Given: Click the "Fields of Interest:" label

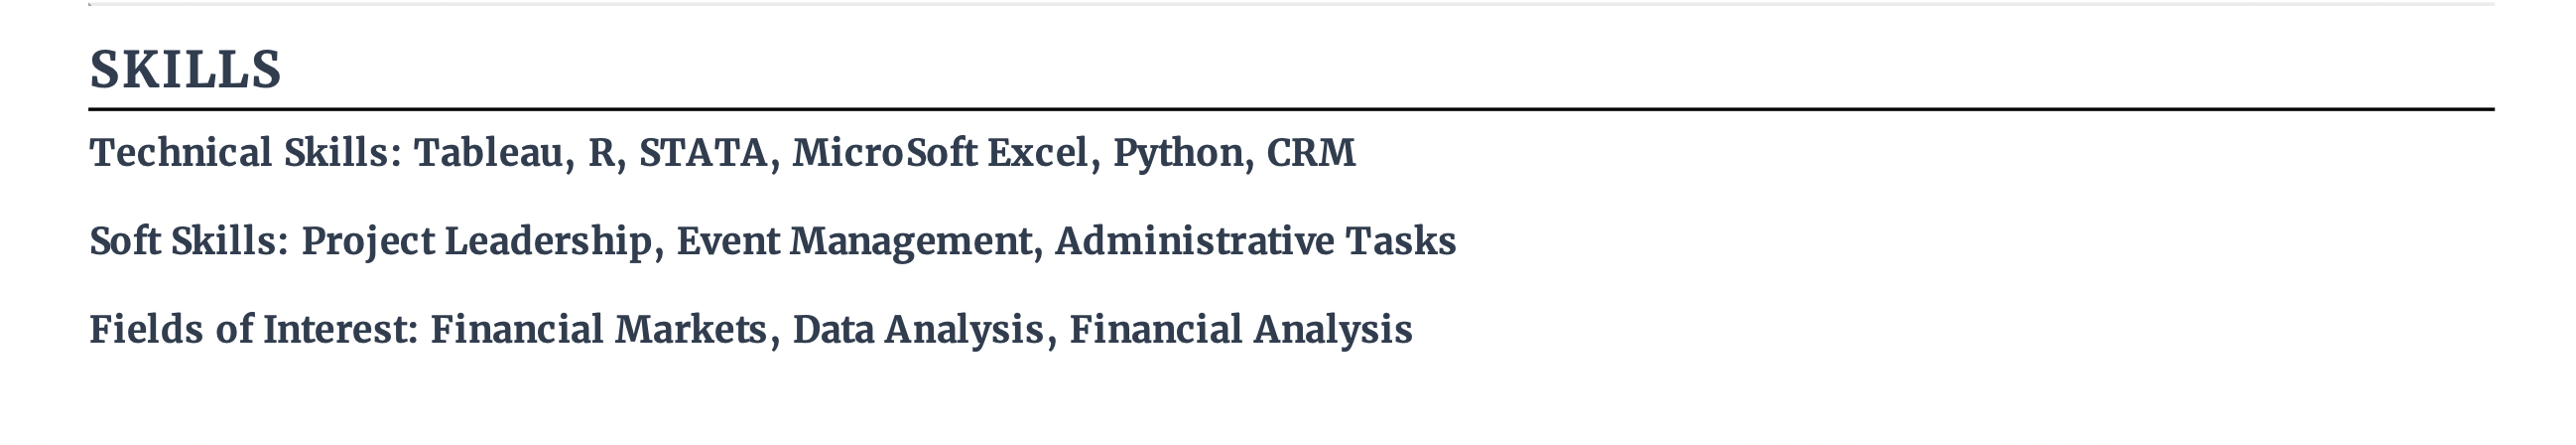Looking at the screenshot, I should [x=254, y=329].
